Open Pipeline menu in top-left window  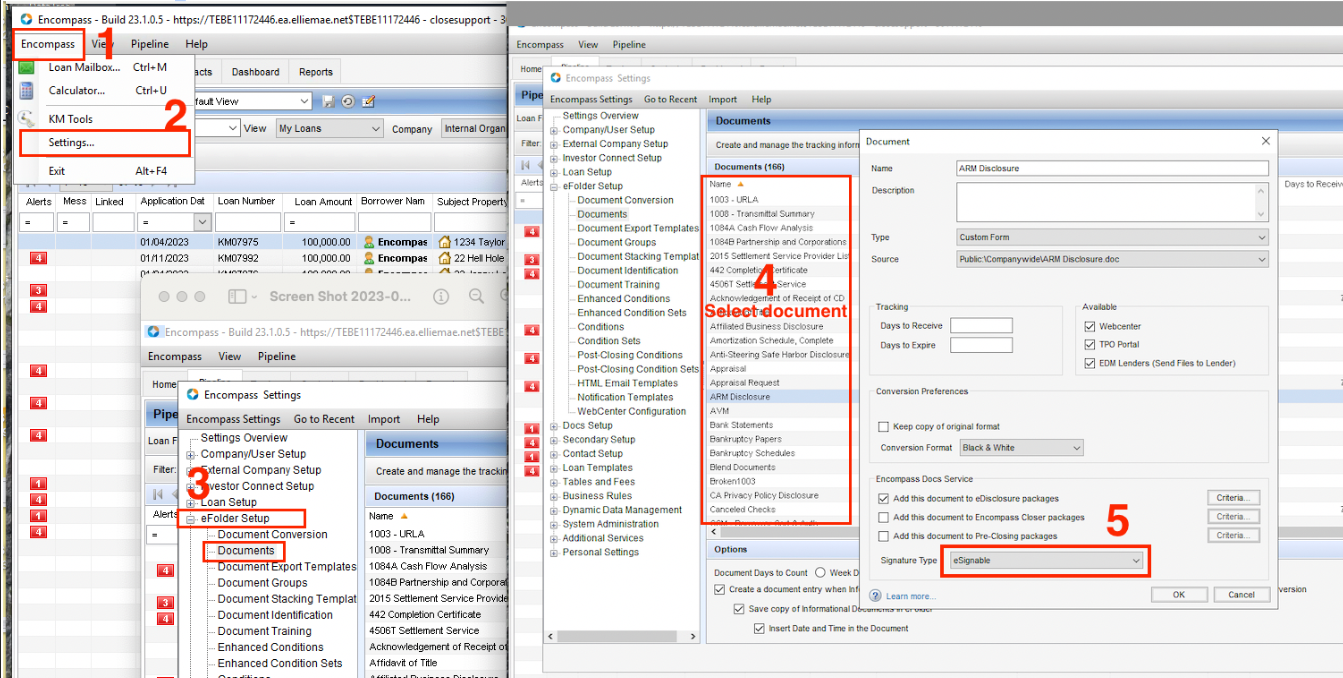(x=149, y=44)
